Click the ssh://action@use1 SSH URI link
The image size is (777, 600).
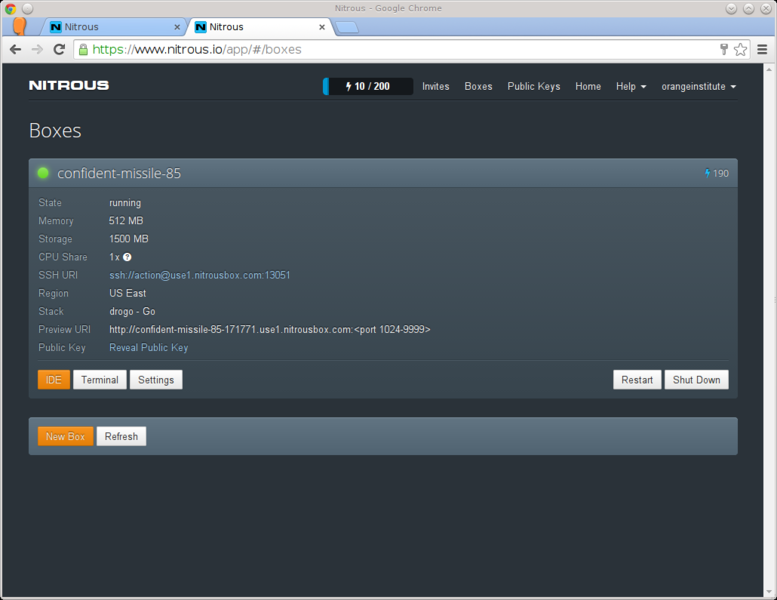[200, 275]
